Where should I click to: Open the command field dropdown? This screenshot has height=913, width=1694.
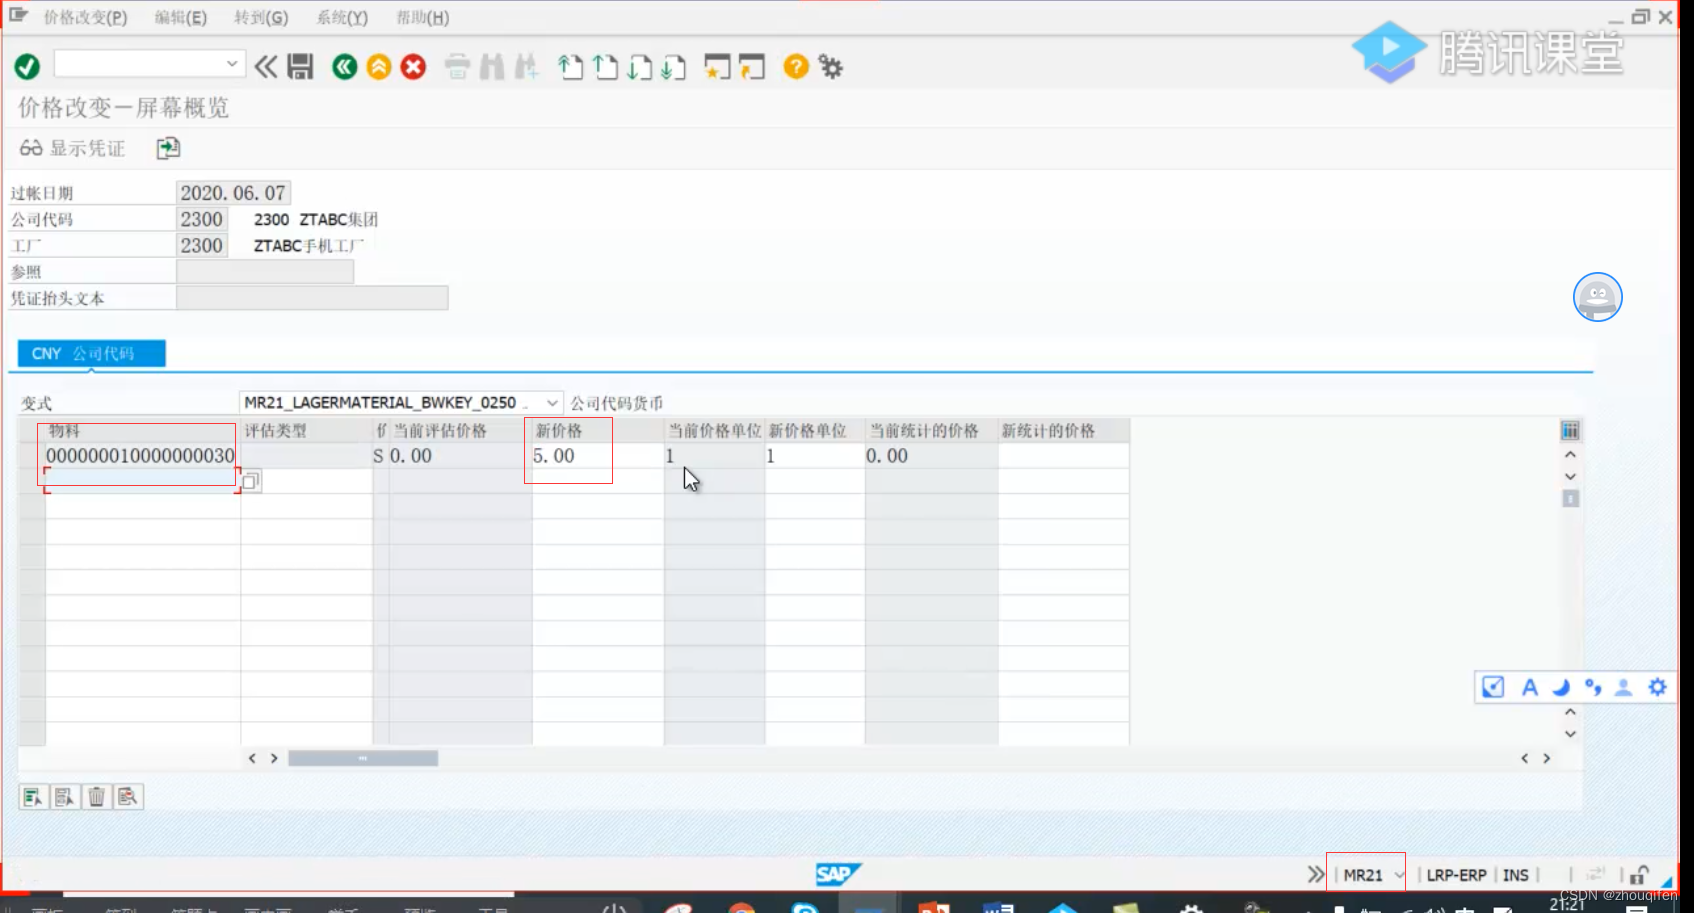click(x=232, y=64)
